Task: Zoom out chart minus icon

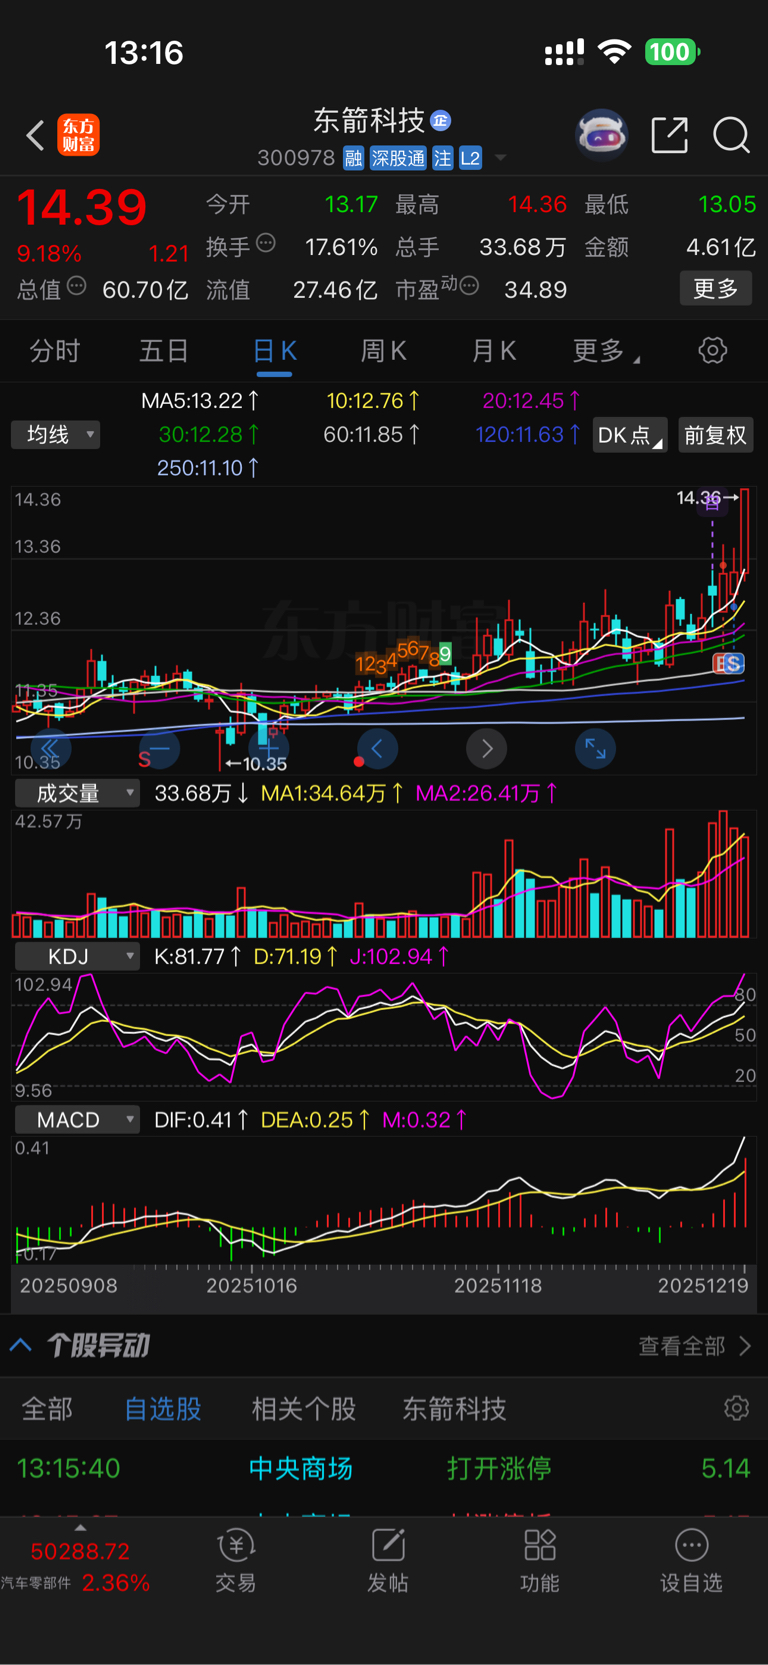Action: click(x=159, y=748)
